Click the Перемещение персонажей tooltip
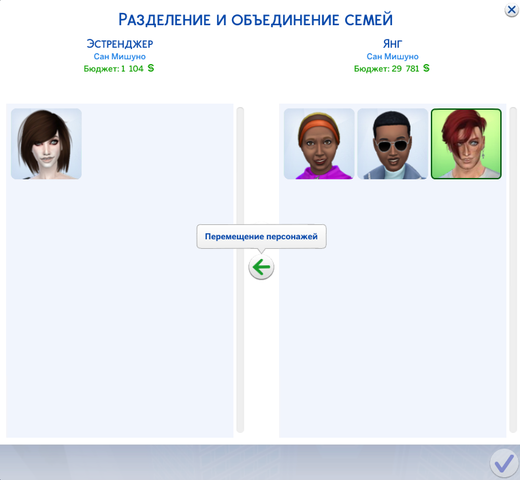520x480 pixels. coord(261,236)
